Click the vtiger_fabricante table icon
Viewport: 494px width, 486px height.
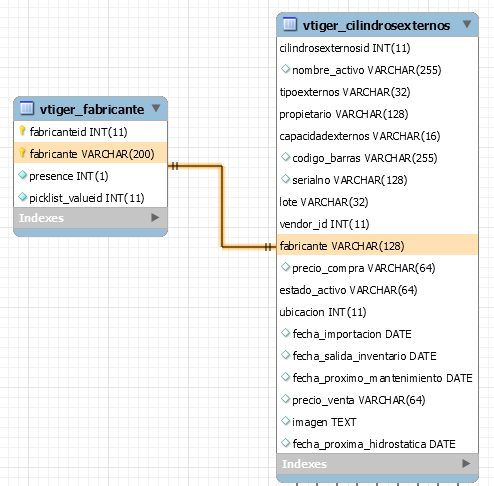point(27,108)
